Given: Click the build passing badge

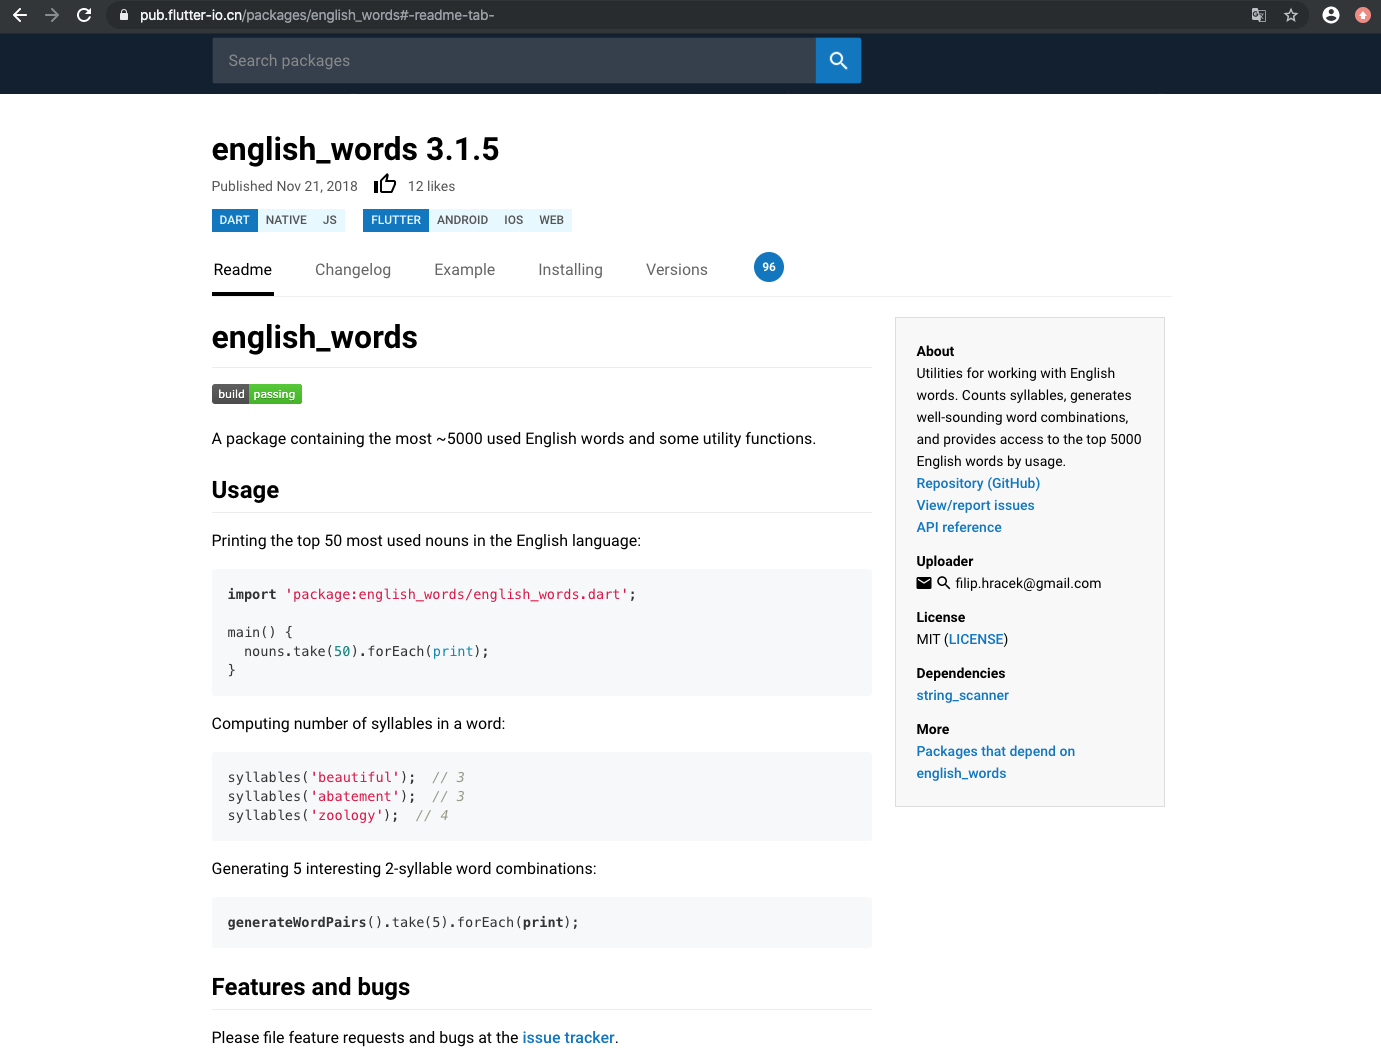Looking at the screenshot, I should (x=257, y=394).
